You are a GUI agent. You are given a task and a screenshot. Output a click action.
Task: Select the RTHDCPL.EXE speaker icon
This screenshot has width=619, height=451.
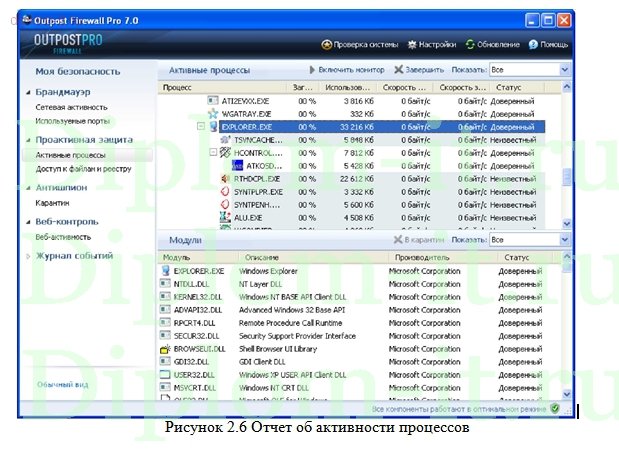pos(225,179)
